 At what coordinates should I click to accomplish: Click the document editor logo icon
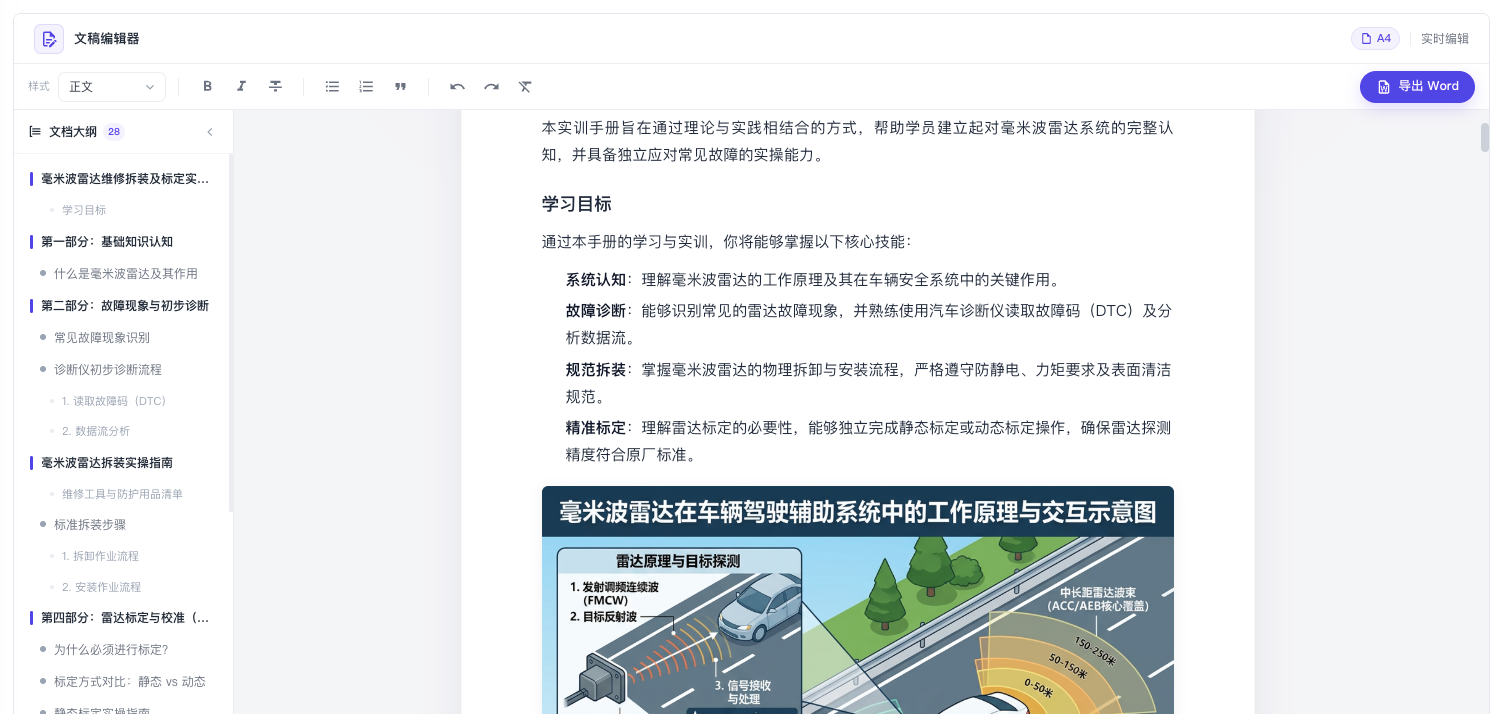pyautogui.click(x=49, y=39)
